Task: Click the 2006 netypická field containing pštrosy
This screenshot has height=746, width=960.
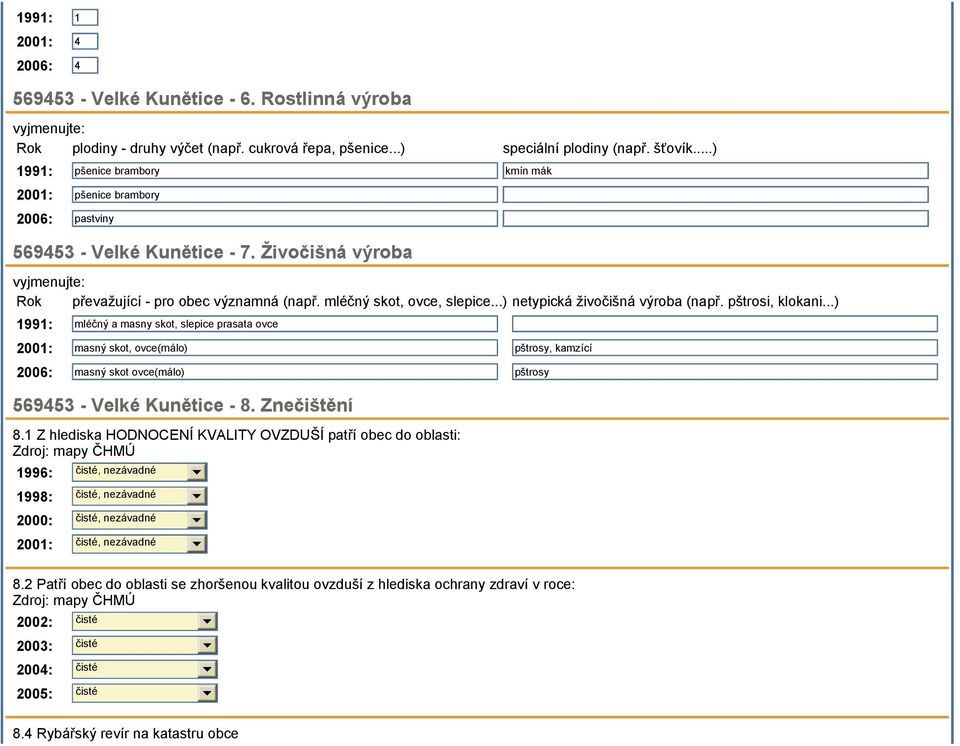Action: pos(725,372)
